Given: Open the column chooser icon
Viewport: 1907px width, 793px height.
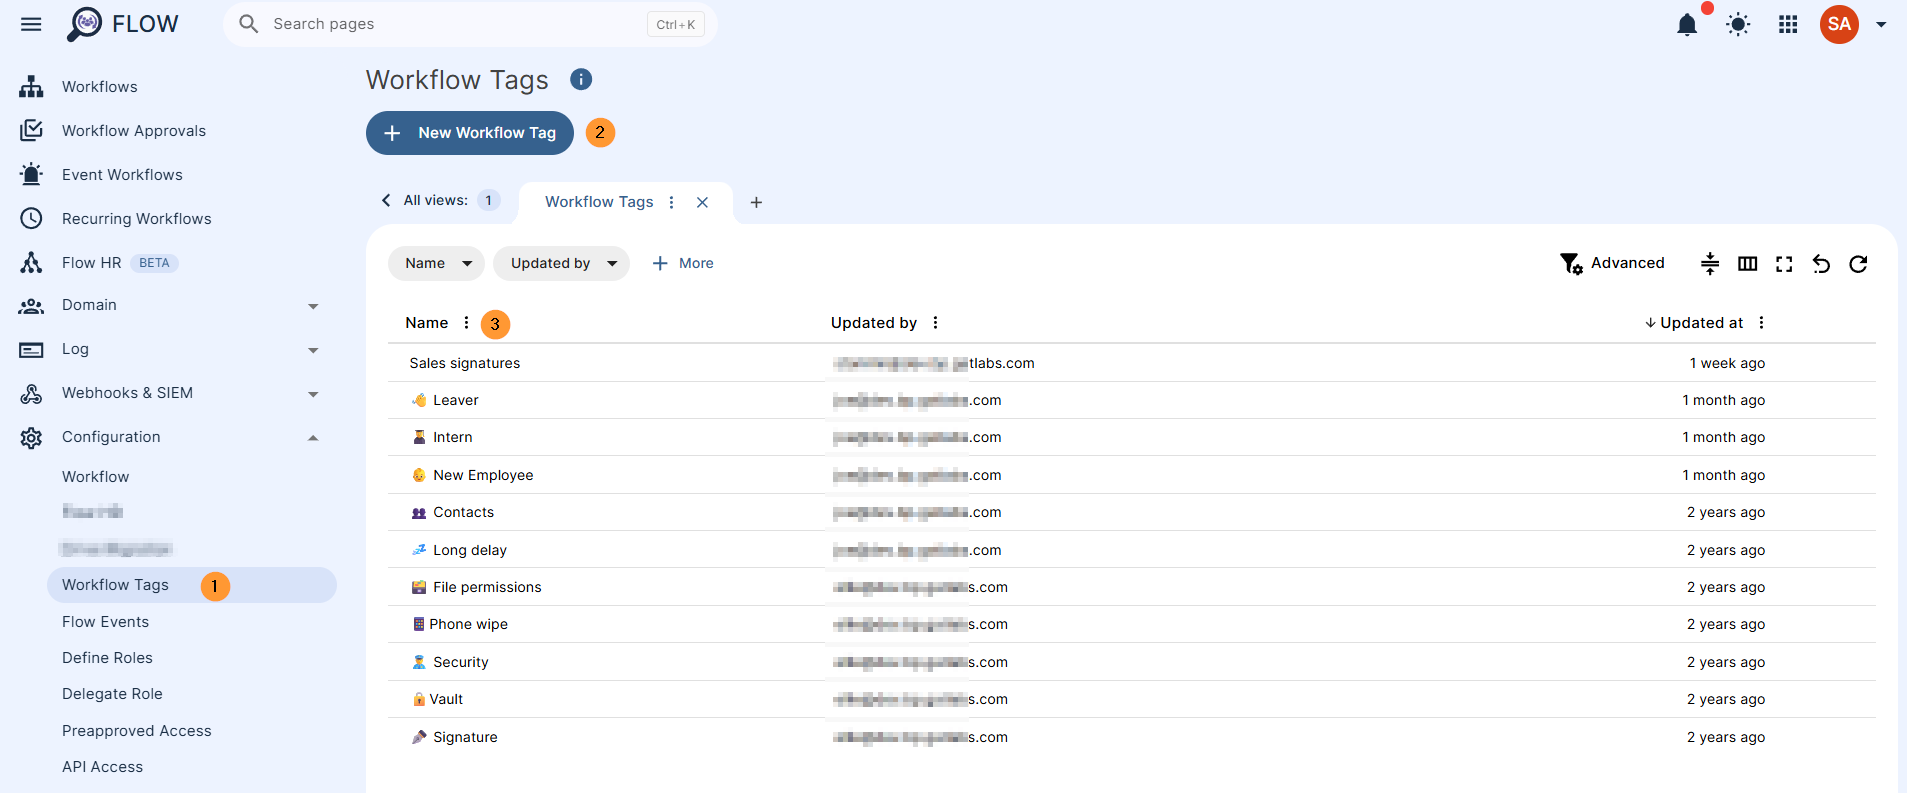Looking at the screenshot, I should [1747, 264].
